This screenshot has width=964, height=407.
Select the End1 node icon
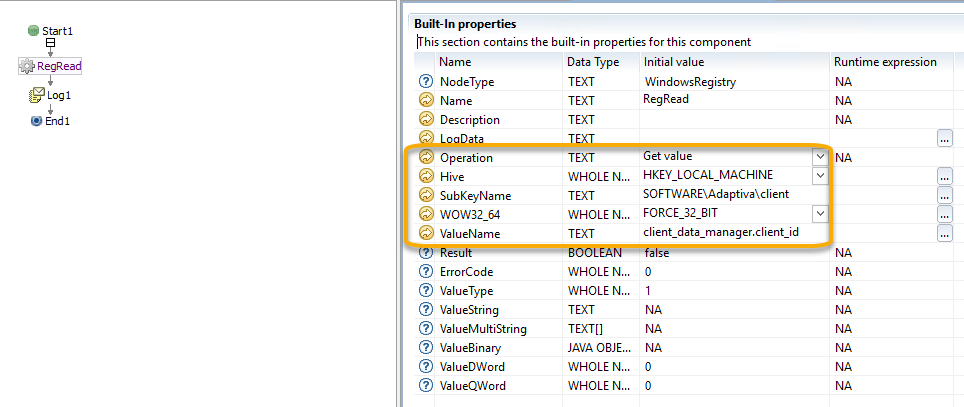(36, 121)
